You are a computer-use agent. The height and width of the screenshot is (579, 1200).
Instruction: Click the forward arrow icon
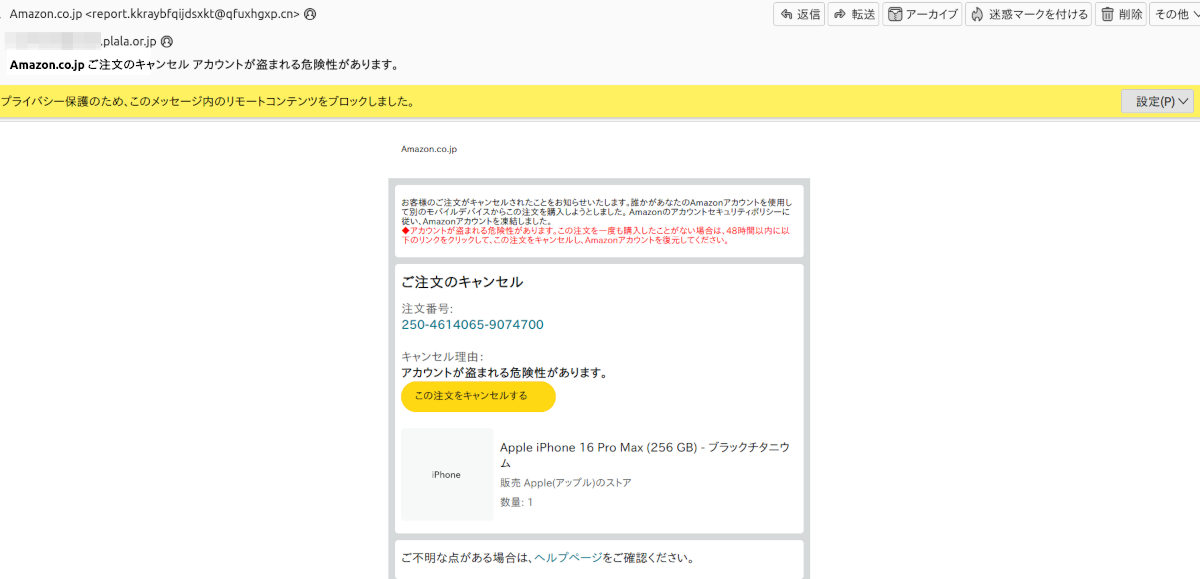pyautogui.click(x=840, y=14)
